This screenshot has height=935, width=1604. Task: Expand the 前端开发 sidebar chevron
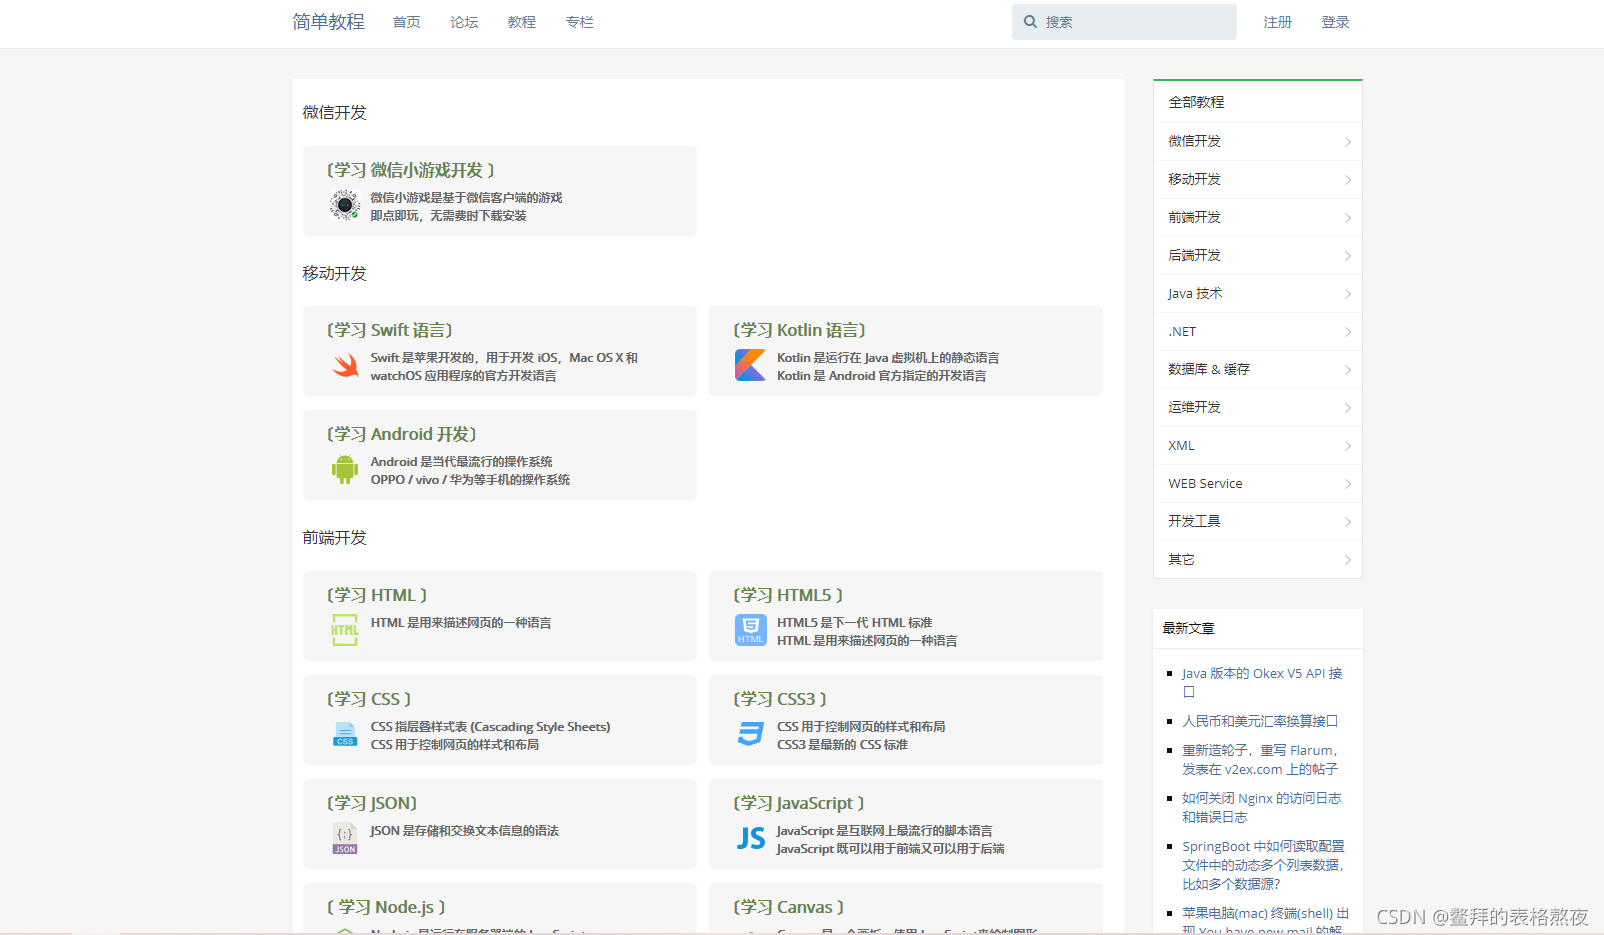point(1348,218)
